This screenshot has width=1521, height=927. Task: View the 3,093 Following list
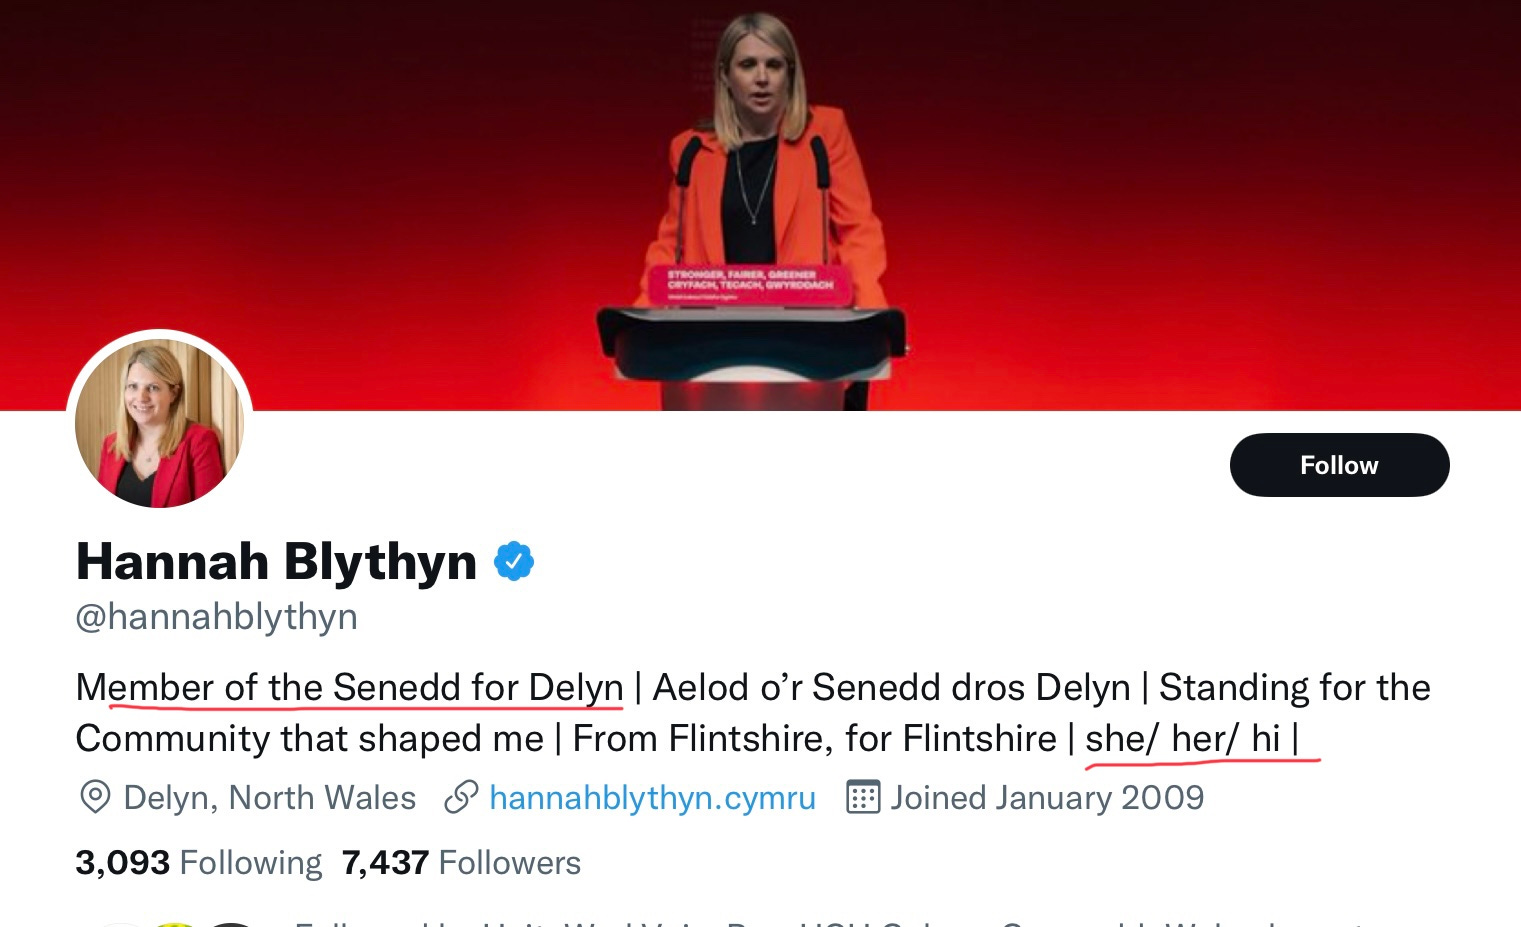[x=198, y=862]
